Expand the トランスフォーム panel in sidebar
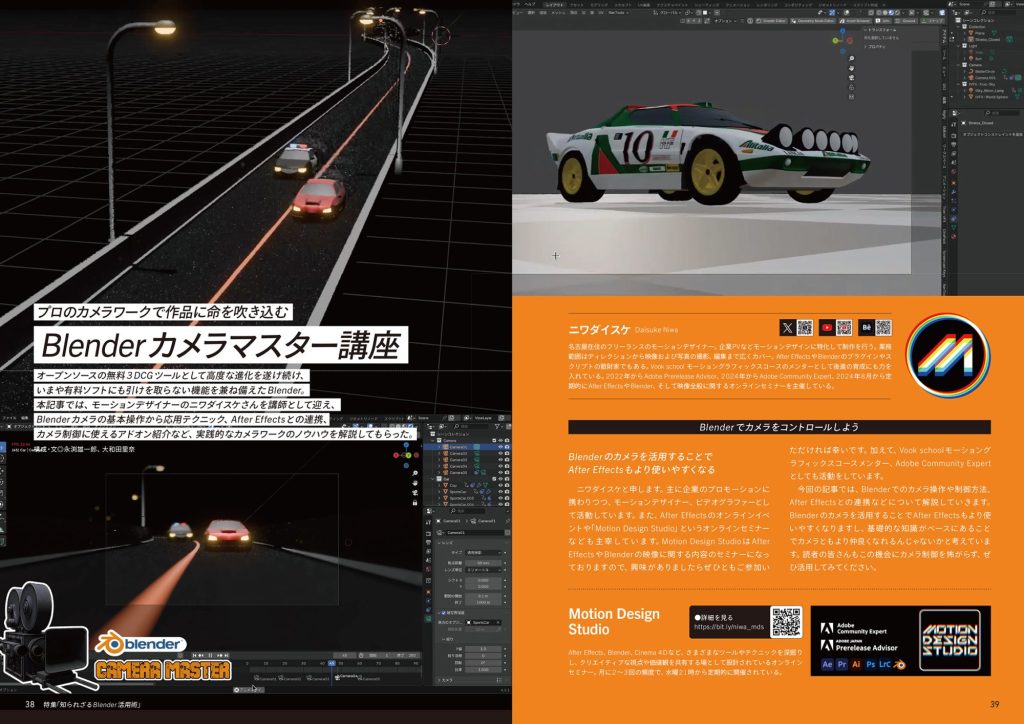The width and height of the screenshot is (1024, 724). pos(881,29)
